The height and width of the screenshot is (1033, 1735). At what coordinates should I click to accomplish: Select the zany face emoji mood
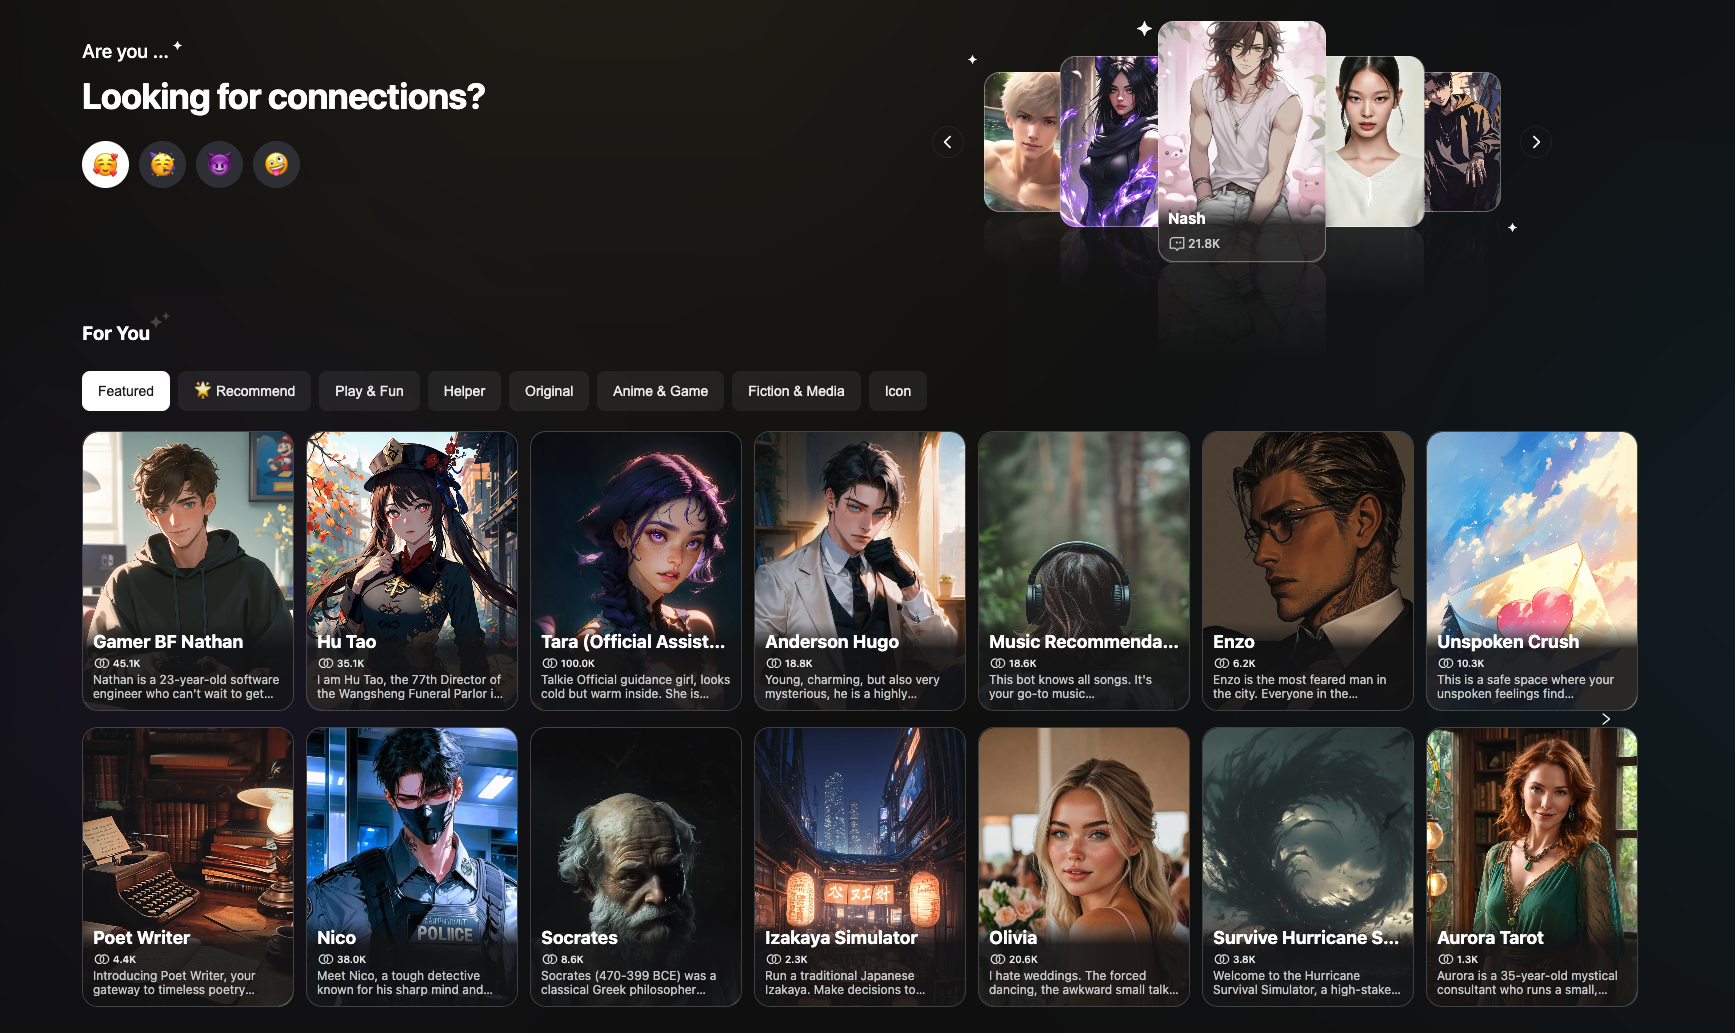coord(276,164)
